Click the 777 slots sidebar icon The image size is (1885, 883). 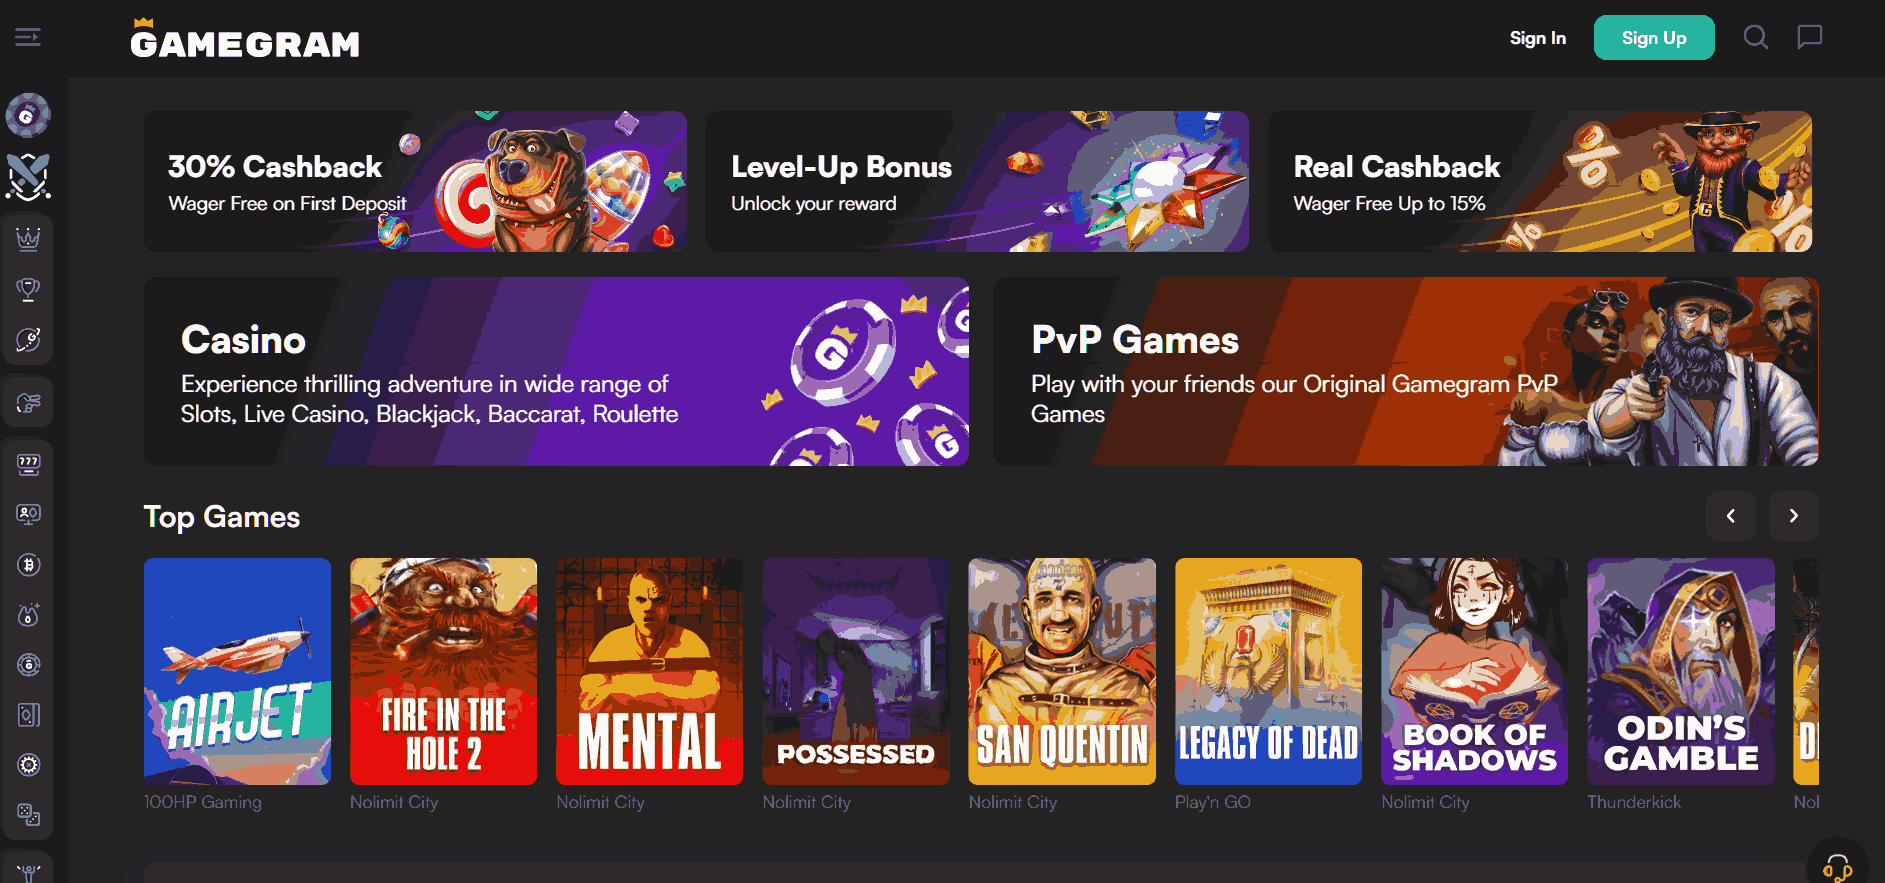click(28, 464)
